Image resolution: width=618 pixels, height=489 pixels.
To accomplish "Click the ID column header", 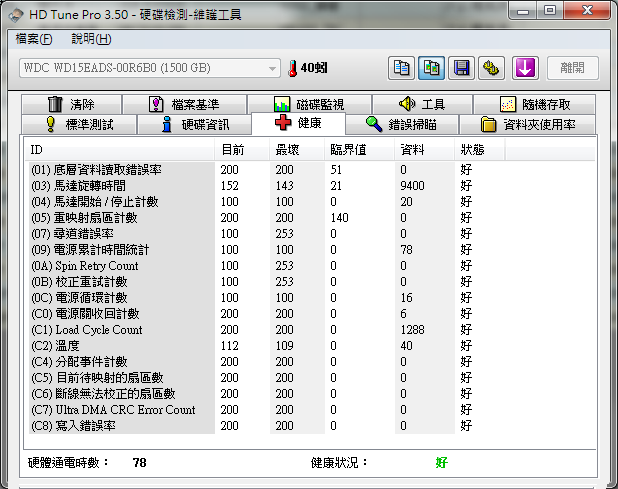I will [120, 150].
